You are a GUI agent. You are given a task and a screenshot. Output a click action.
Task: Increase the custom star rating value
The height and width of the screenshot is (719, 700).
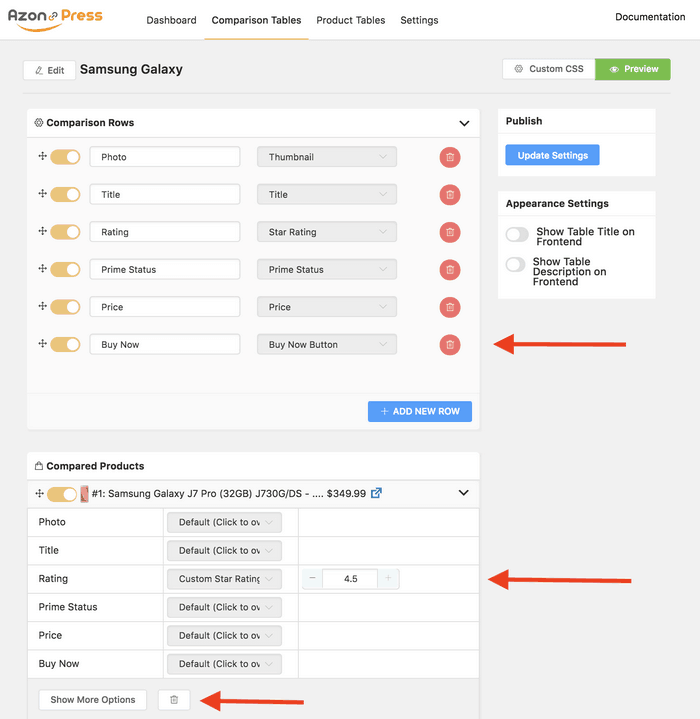388,579
